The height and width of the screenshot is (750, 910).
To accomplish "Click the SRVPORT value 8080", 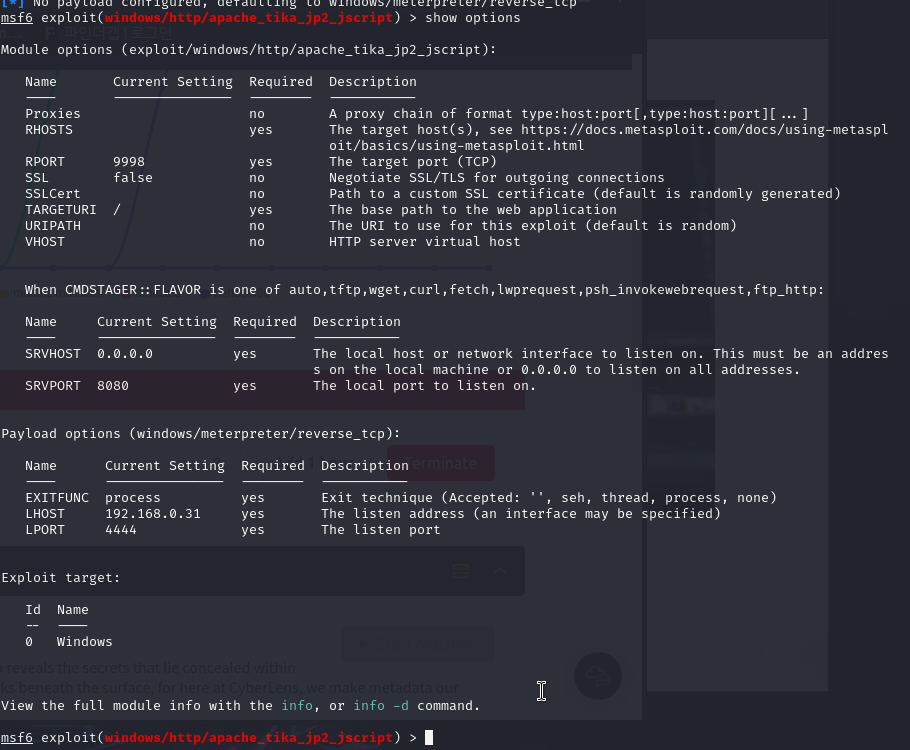I will click(113, 386).
